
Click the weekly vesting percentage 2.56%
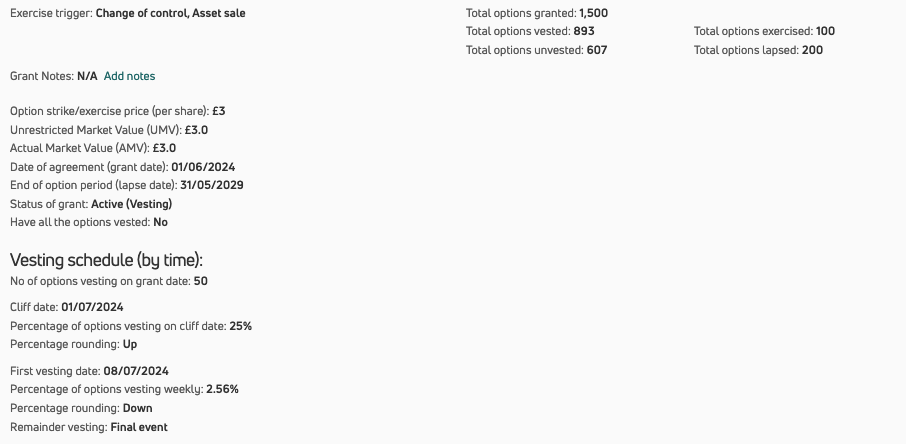[222, 389]
